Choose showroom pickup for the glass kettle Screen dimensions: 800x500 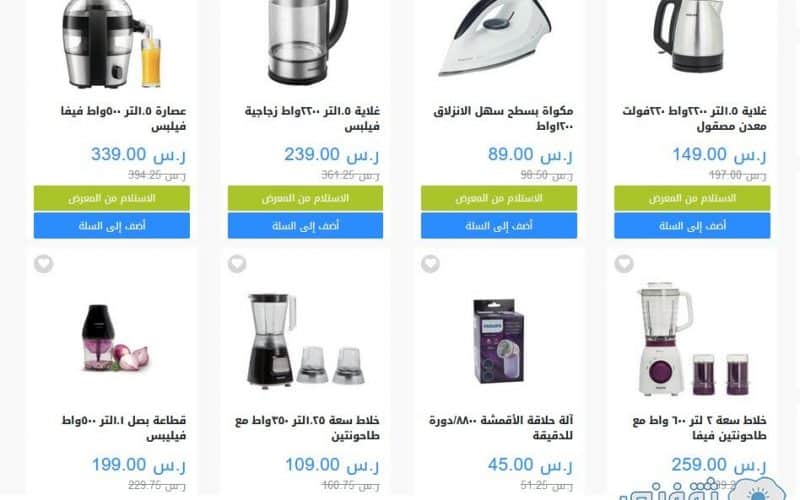click(x=305, y=198)
